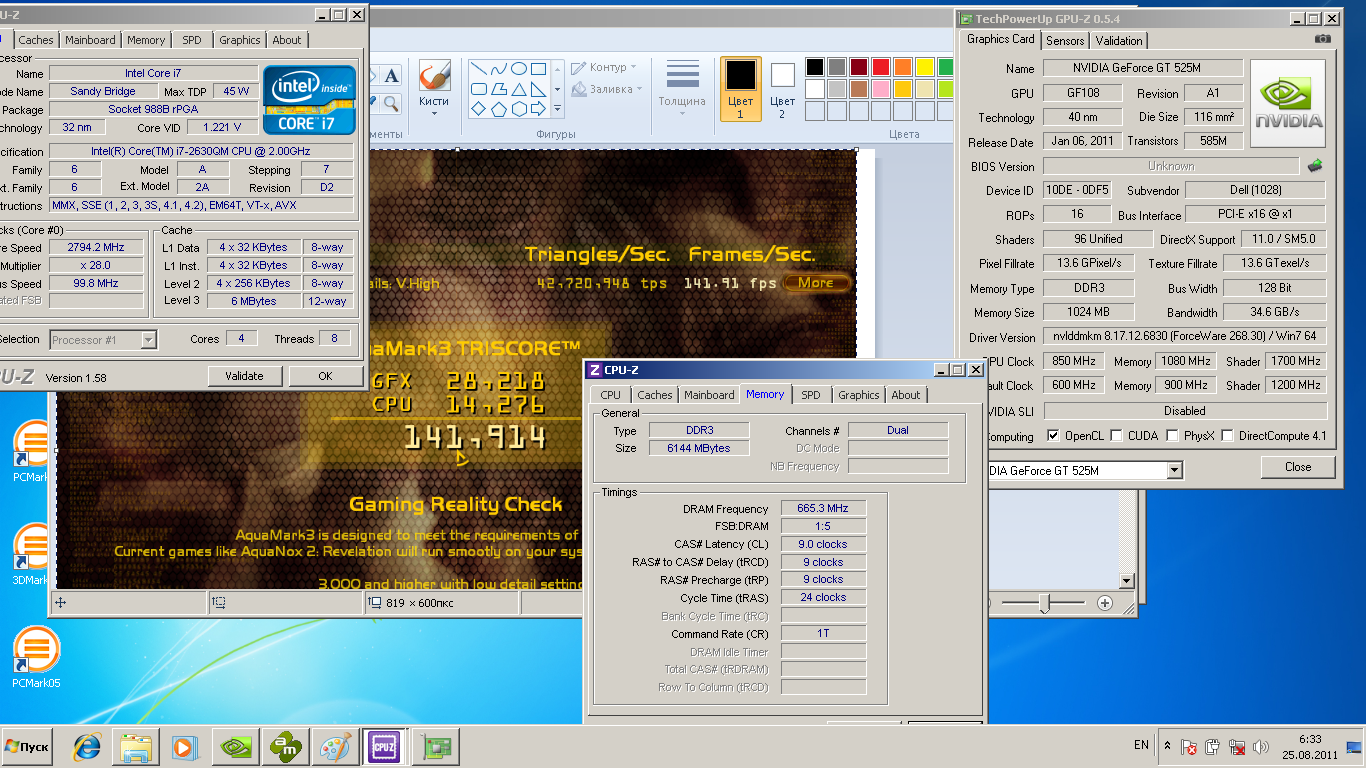Image resolution: width=1366 pixels, height=768 pixels.
Task: Choose the pink color swatch in Paint
Action: coord(881,89)
